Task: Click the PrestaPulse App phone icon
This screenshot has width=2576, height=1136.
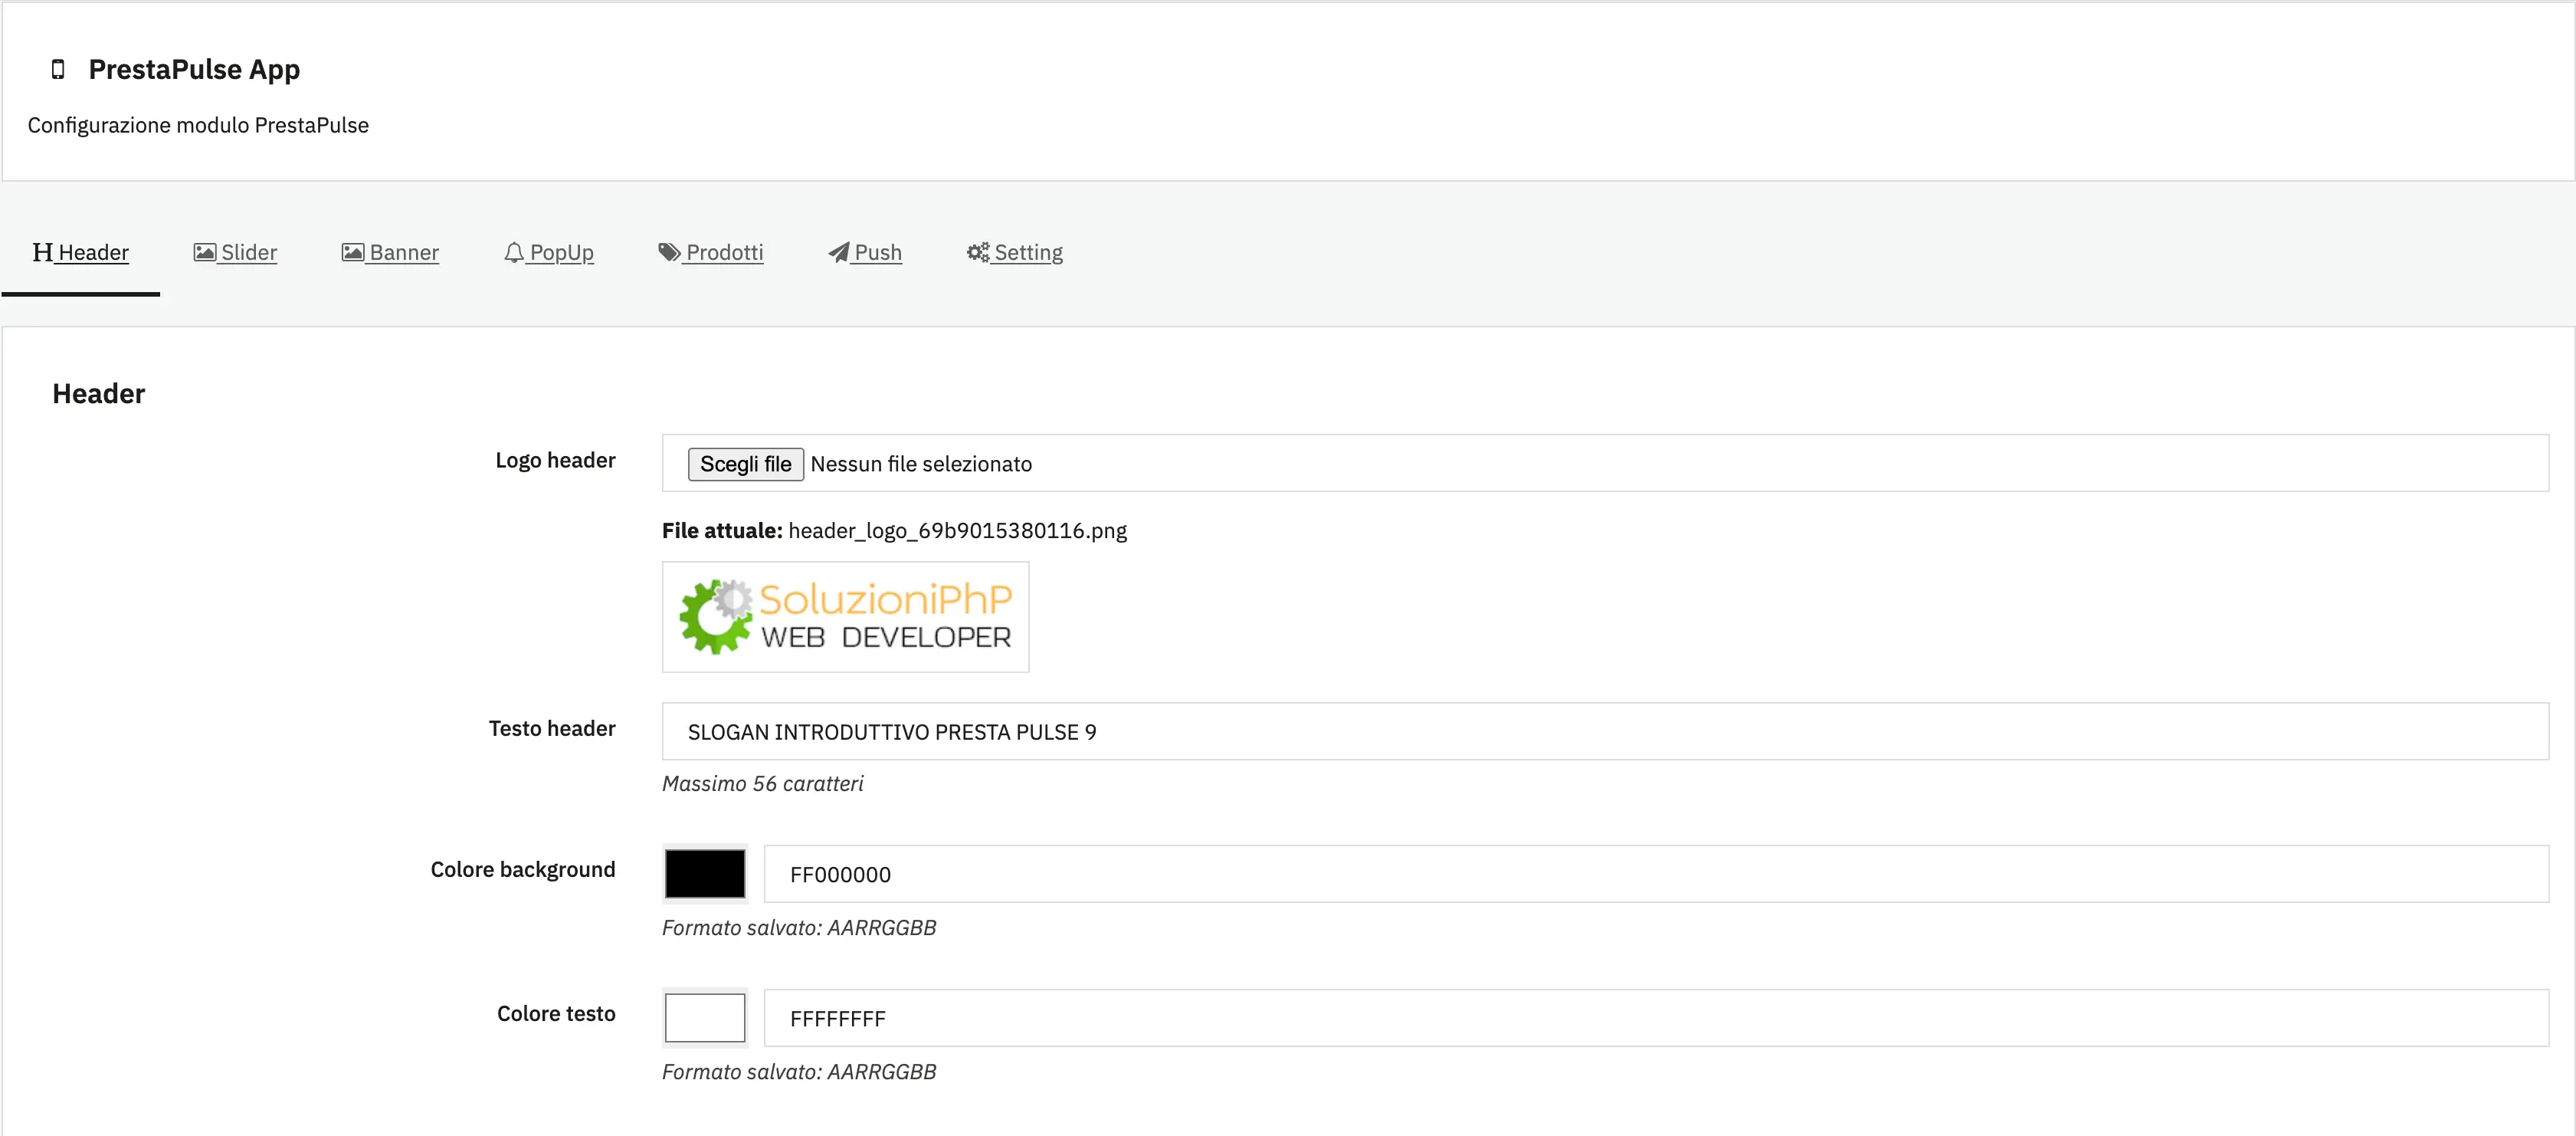Action: pos(57,69)
